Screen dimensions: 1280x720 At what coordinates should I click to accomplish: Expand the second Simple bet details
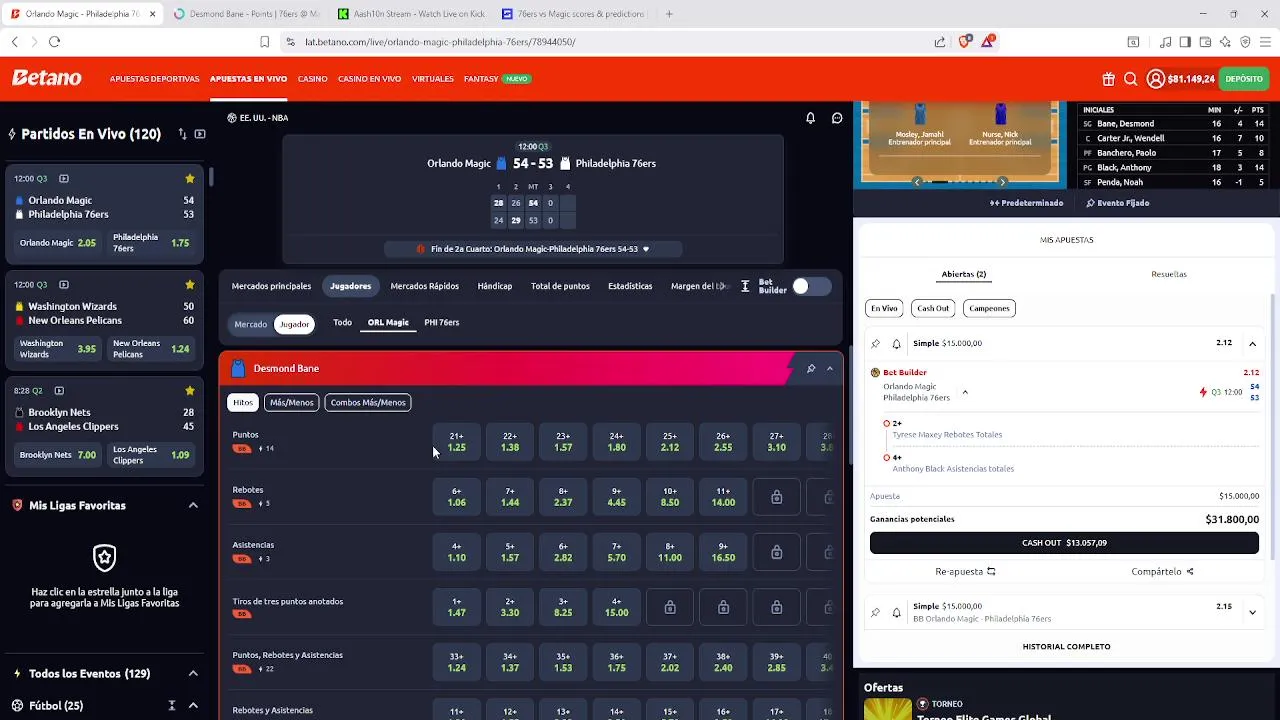[1252, 612]
